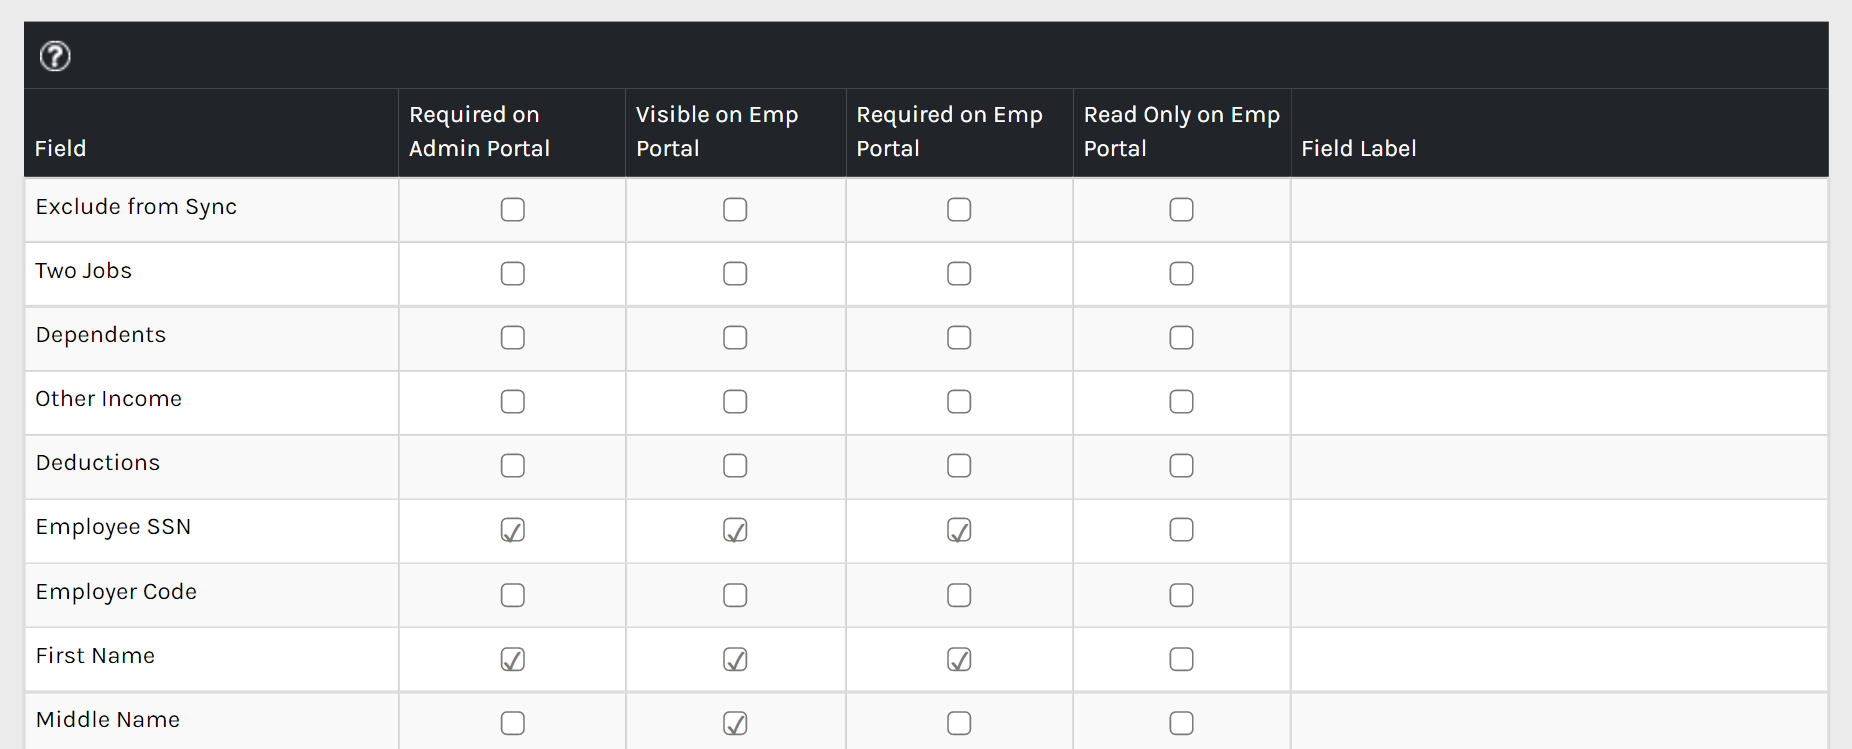Click the Field Label cell for First Name
The image size is (1852, 749).
(1558, 659)
